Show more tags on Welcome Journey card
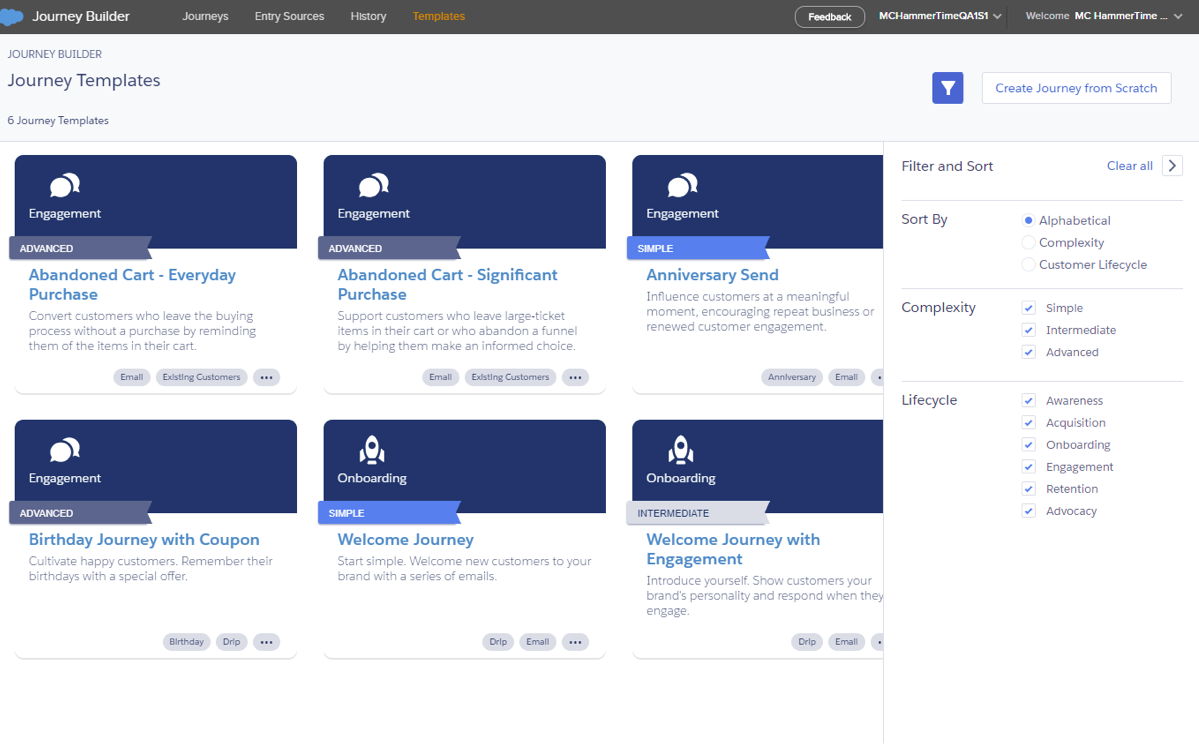This screenshot has width=1199, height=755. tap(575, 642)
